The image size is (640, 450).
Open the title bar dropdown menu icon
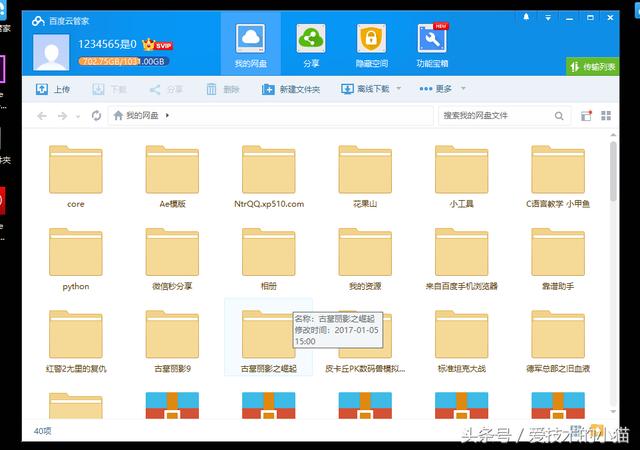pos(548,18)
